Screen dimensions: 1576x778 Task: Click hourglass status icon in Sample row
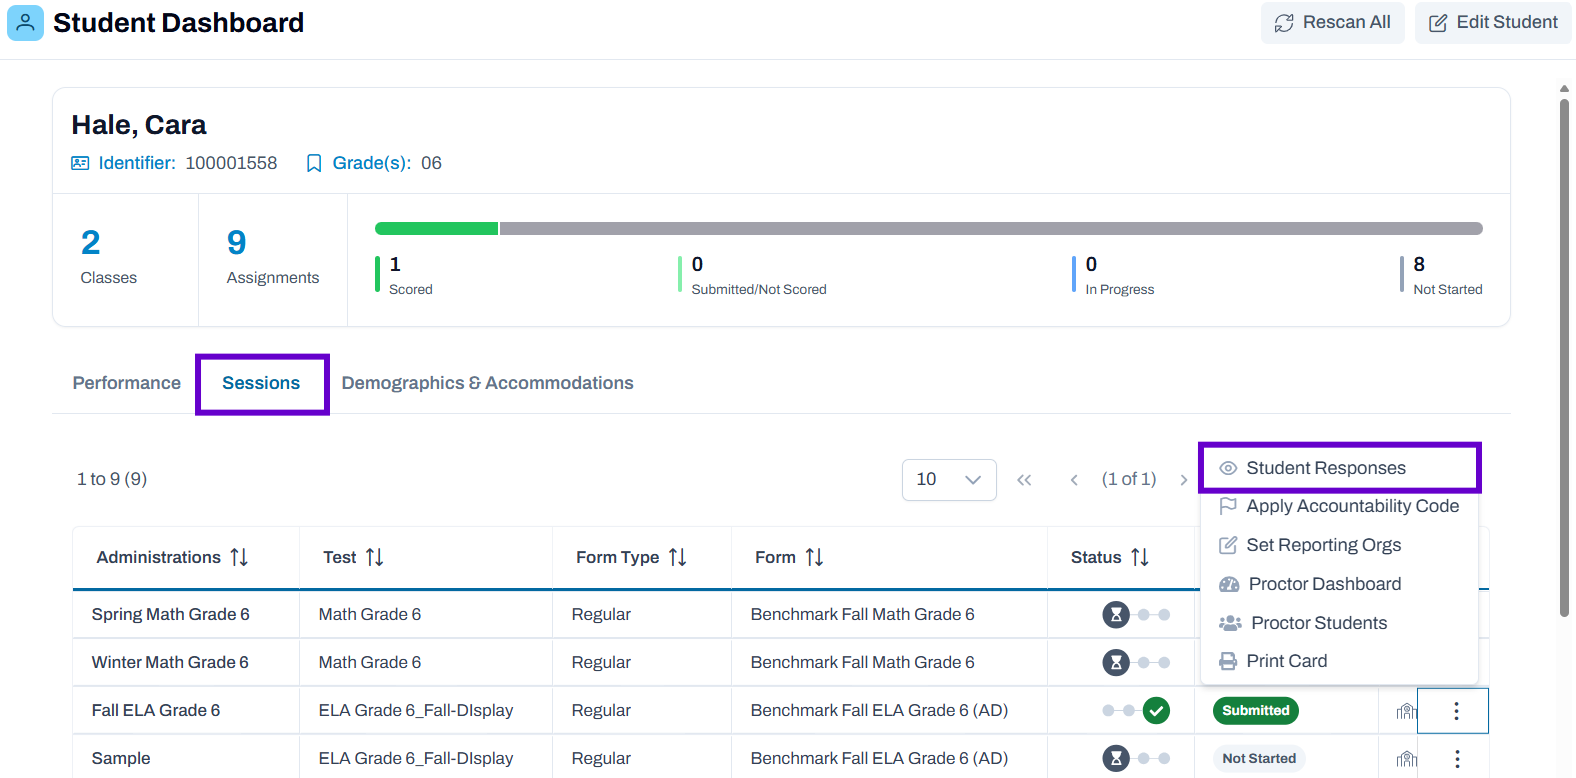[x=1116, y=758]
